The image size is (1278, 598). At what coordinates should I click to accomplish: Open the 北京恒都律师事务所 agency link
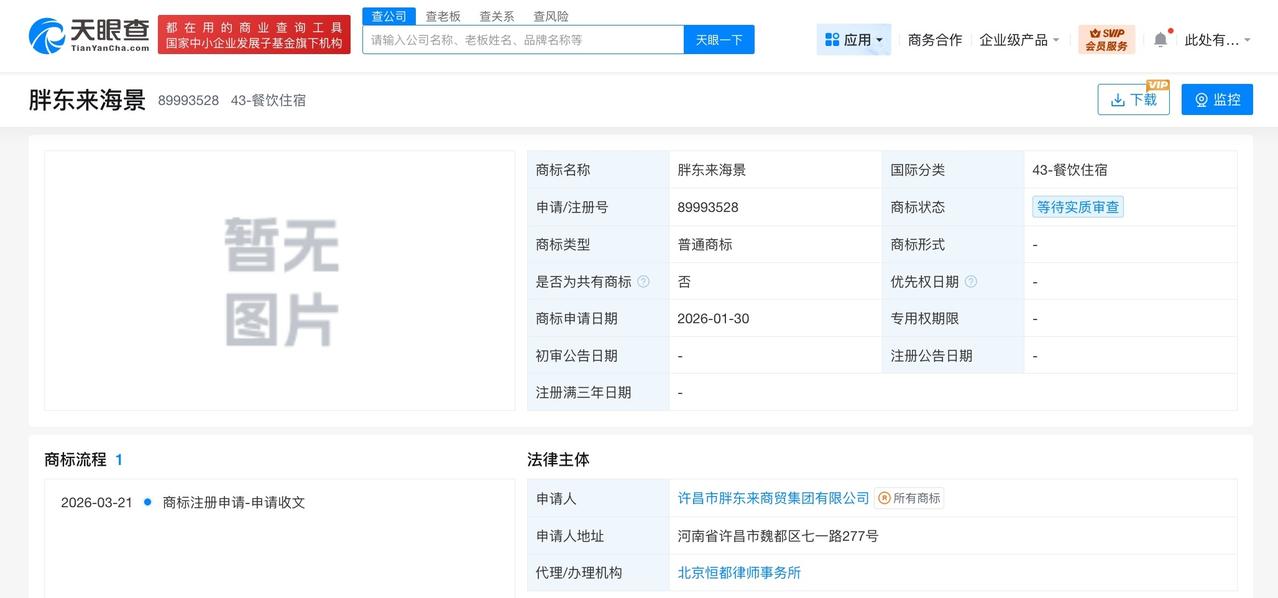739,574
